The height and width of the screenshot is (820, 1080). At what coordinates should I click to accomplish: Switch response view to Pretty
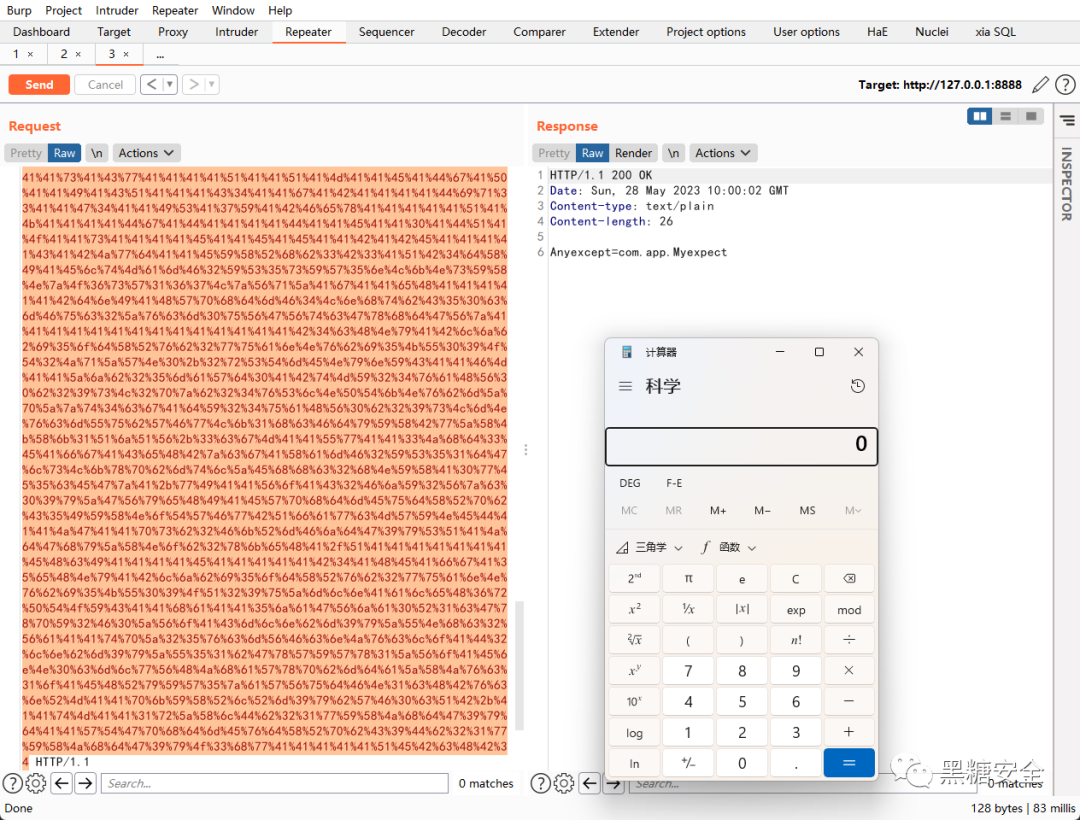pyautogui.click(x=554, y=153)
